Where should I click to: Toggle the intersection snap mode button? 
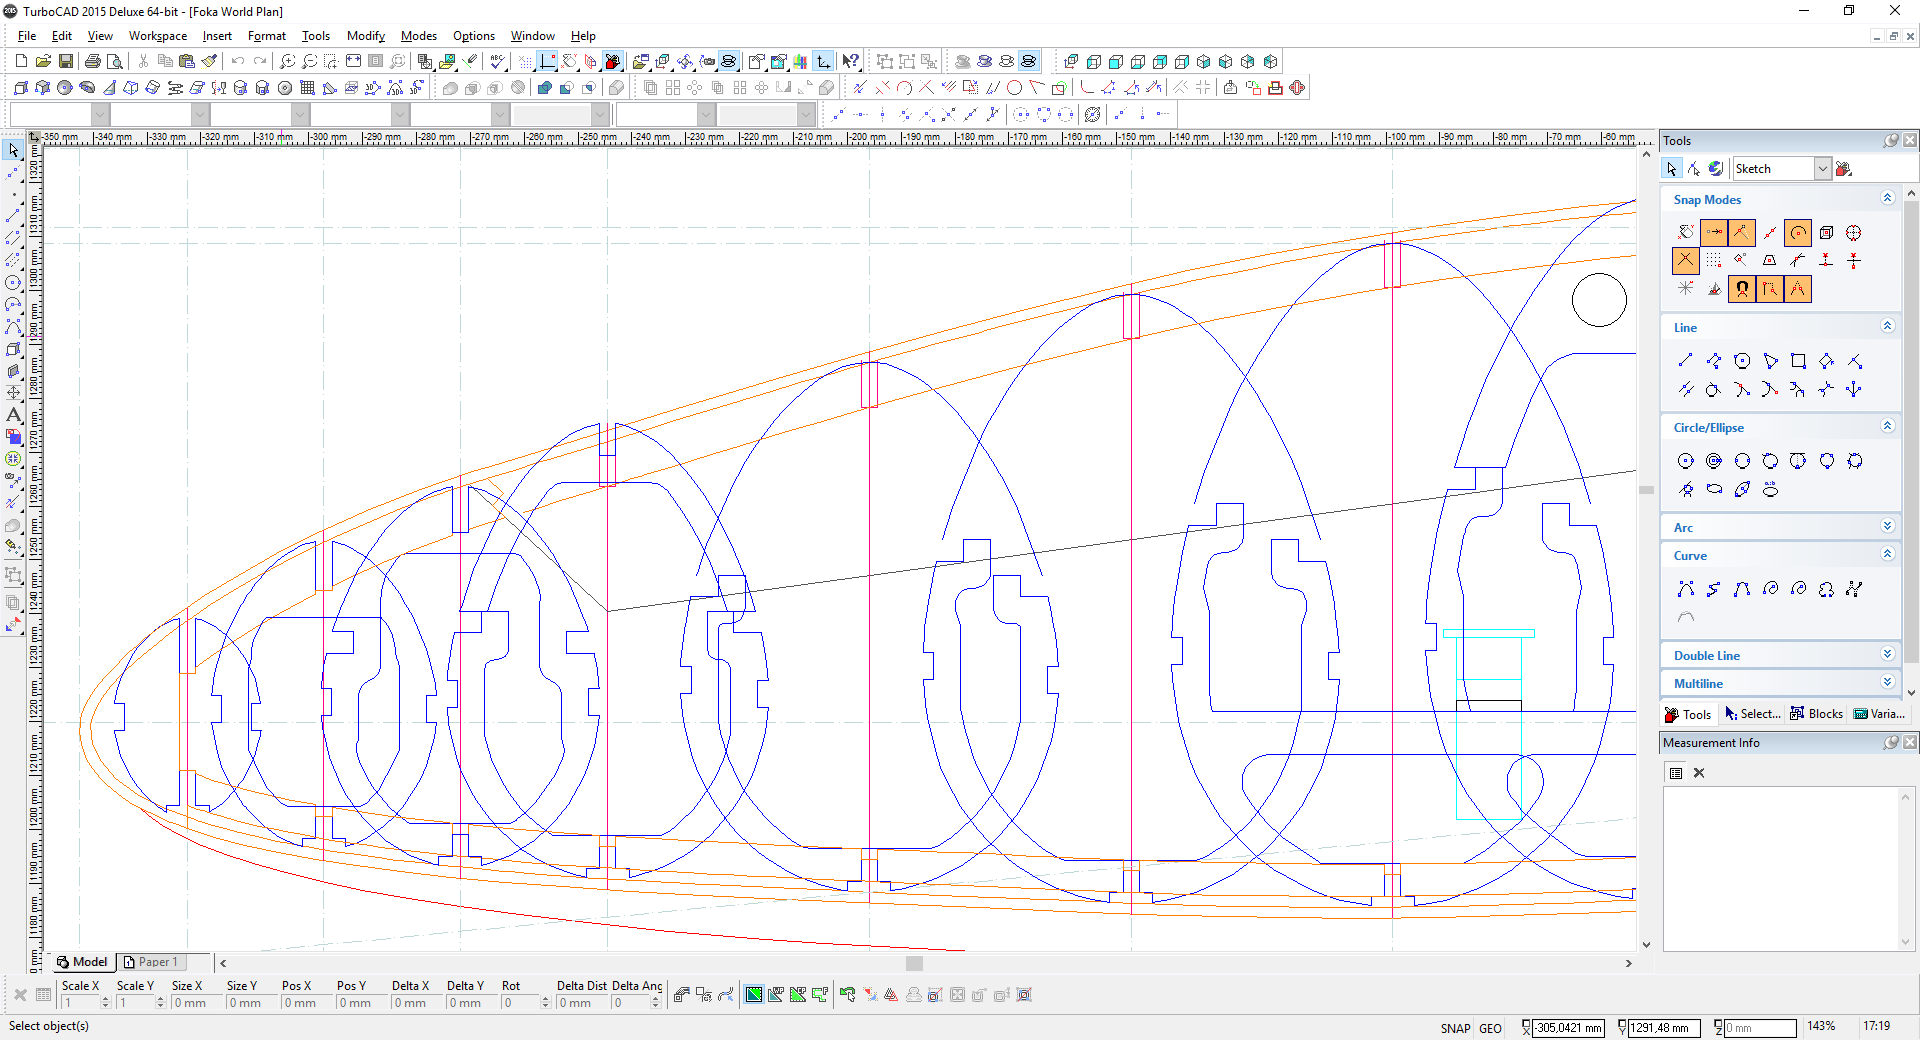click(x=1686, y=261)
